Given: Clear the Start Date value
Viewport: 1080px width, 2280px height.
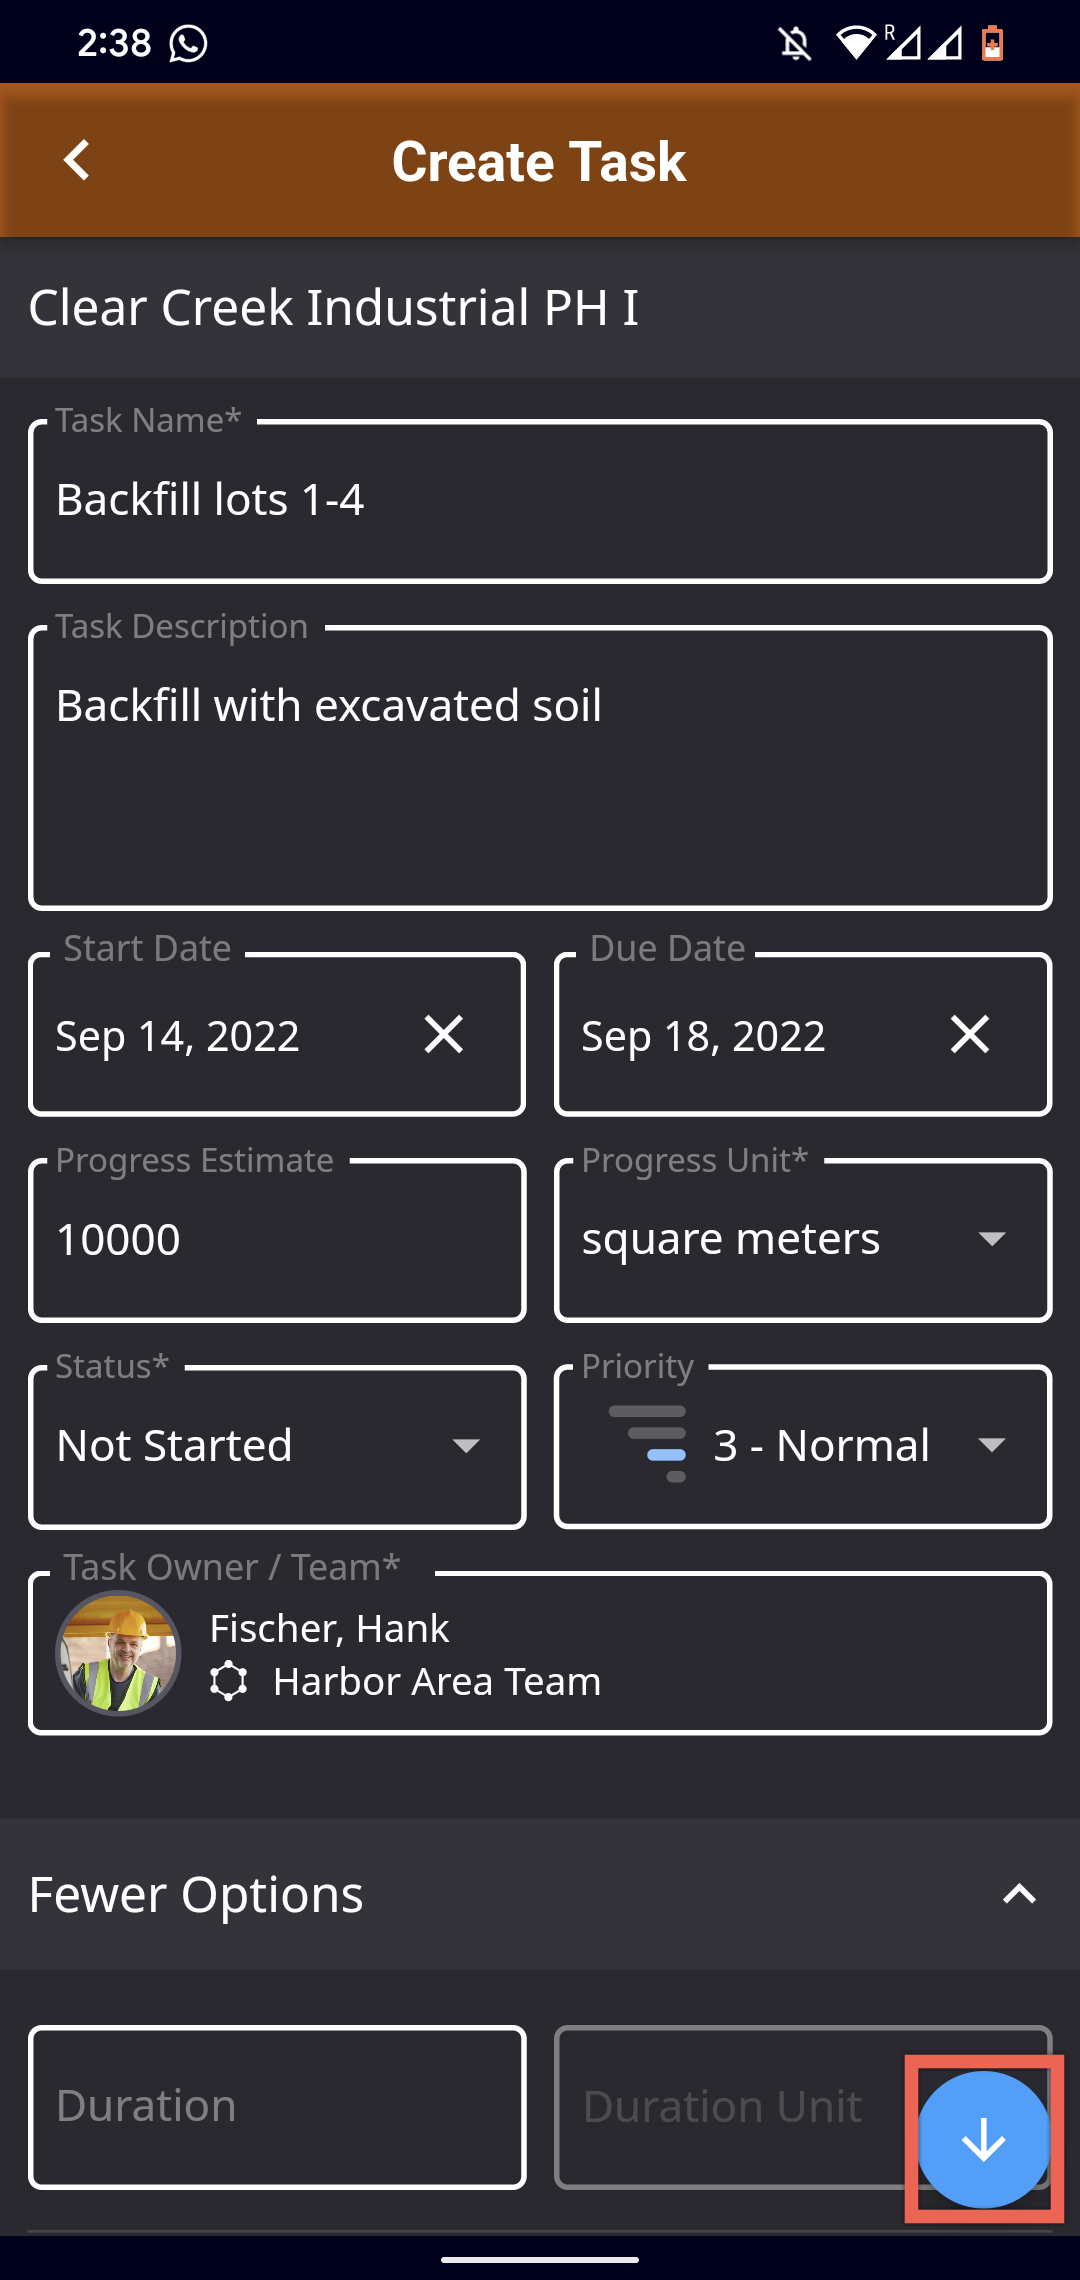Looking at the screenshot, I should coord(443,1034).
